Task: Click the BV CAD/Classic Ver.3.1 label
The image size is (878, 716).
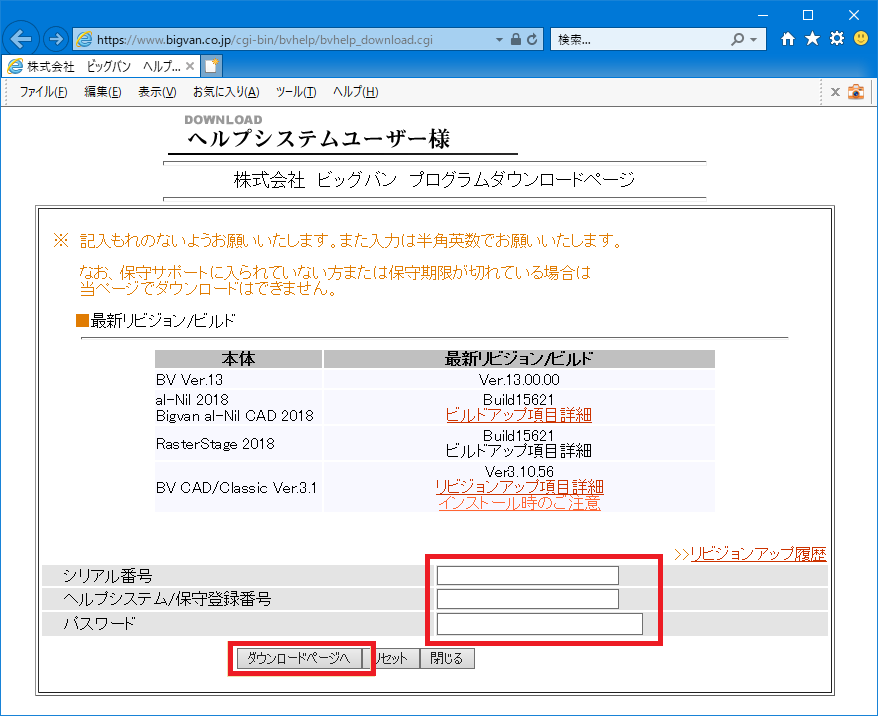Action: coord(236,488)
